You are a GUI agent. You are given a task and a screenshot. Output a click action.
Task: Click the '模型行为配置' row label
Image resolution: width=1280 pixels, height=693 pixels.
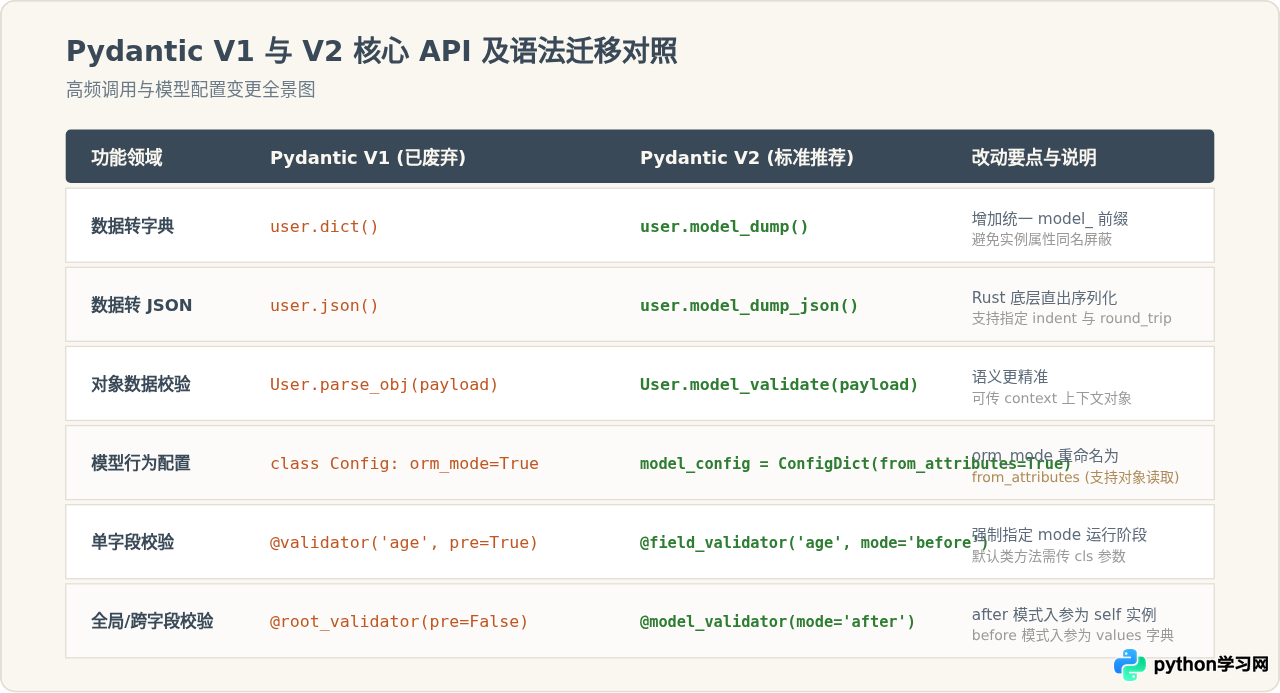(141, 463)
